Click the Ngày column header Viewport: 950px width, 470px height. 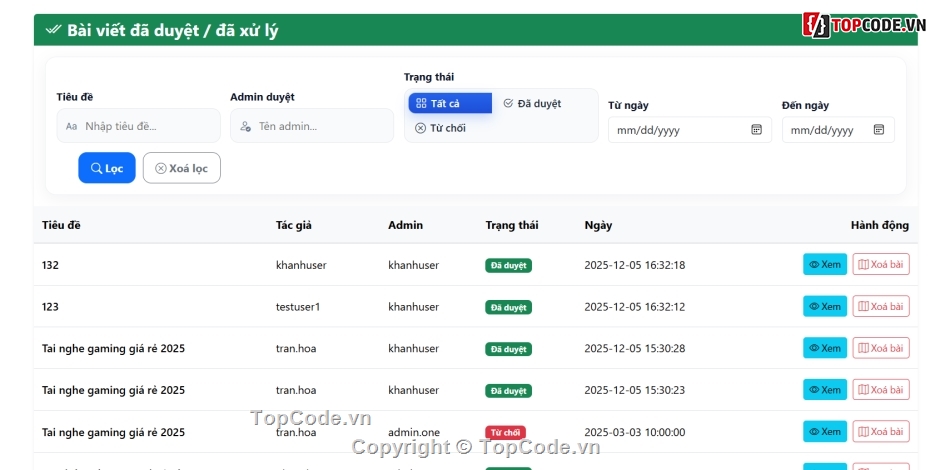(x=598, y=225)
